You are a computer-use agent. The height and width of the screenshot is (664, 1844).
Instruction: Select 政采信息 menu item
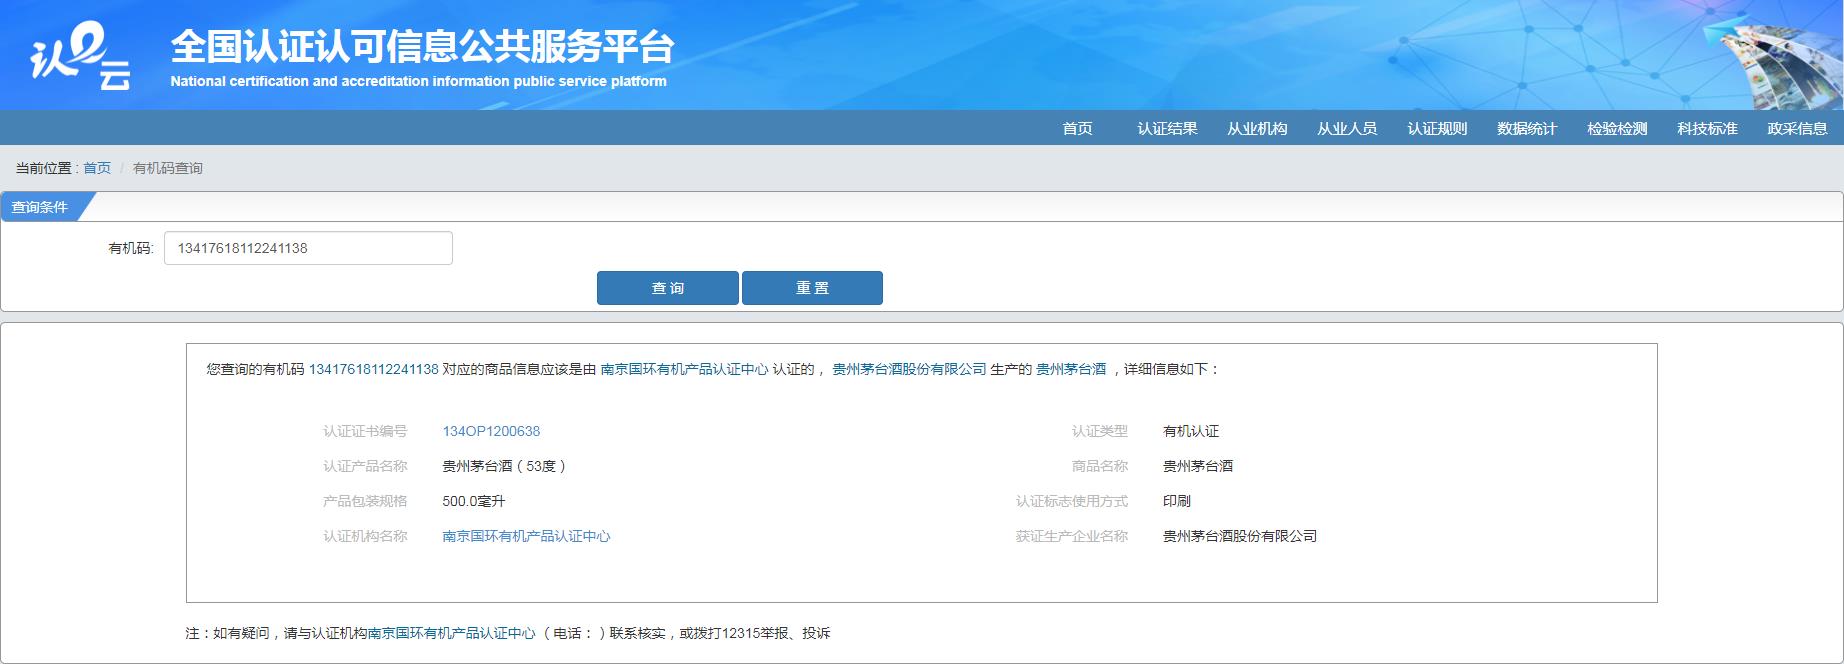coord(1797,128)
